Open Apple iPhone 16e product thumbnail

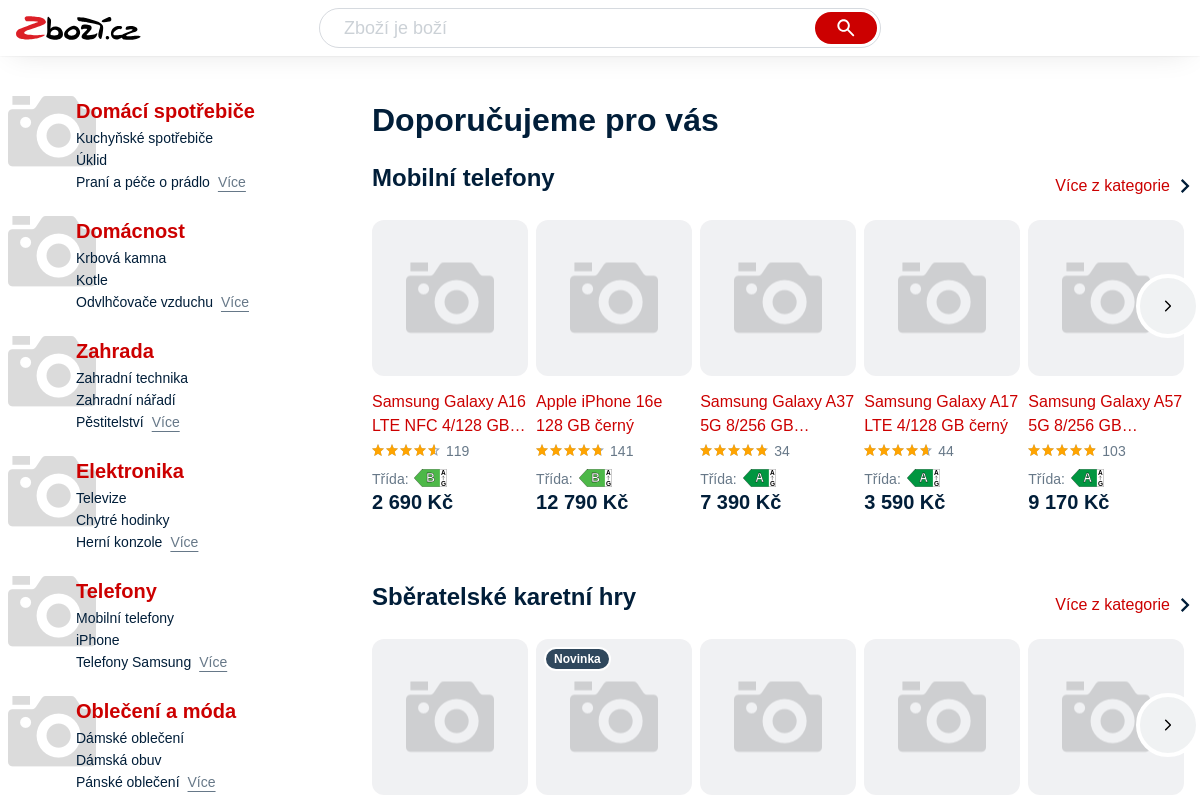point(614,298)
